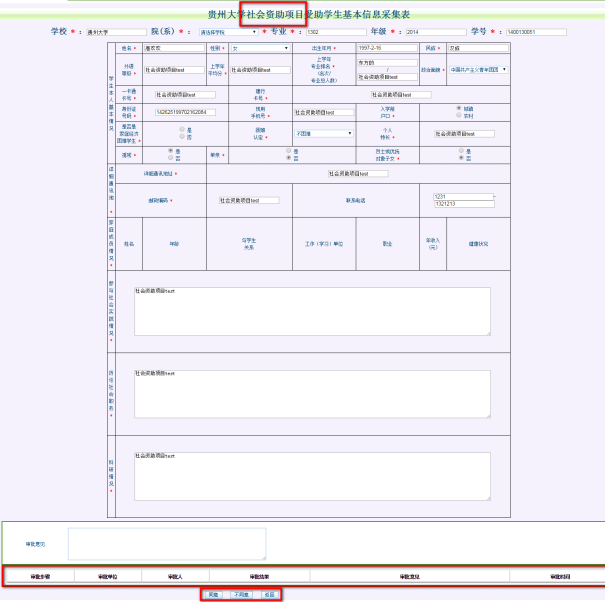Click the 个人特长 personal specialty field
This screenshot has height=602, width=605.
pos(465,134)
